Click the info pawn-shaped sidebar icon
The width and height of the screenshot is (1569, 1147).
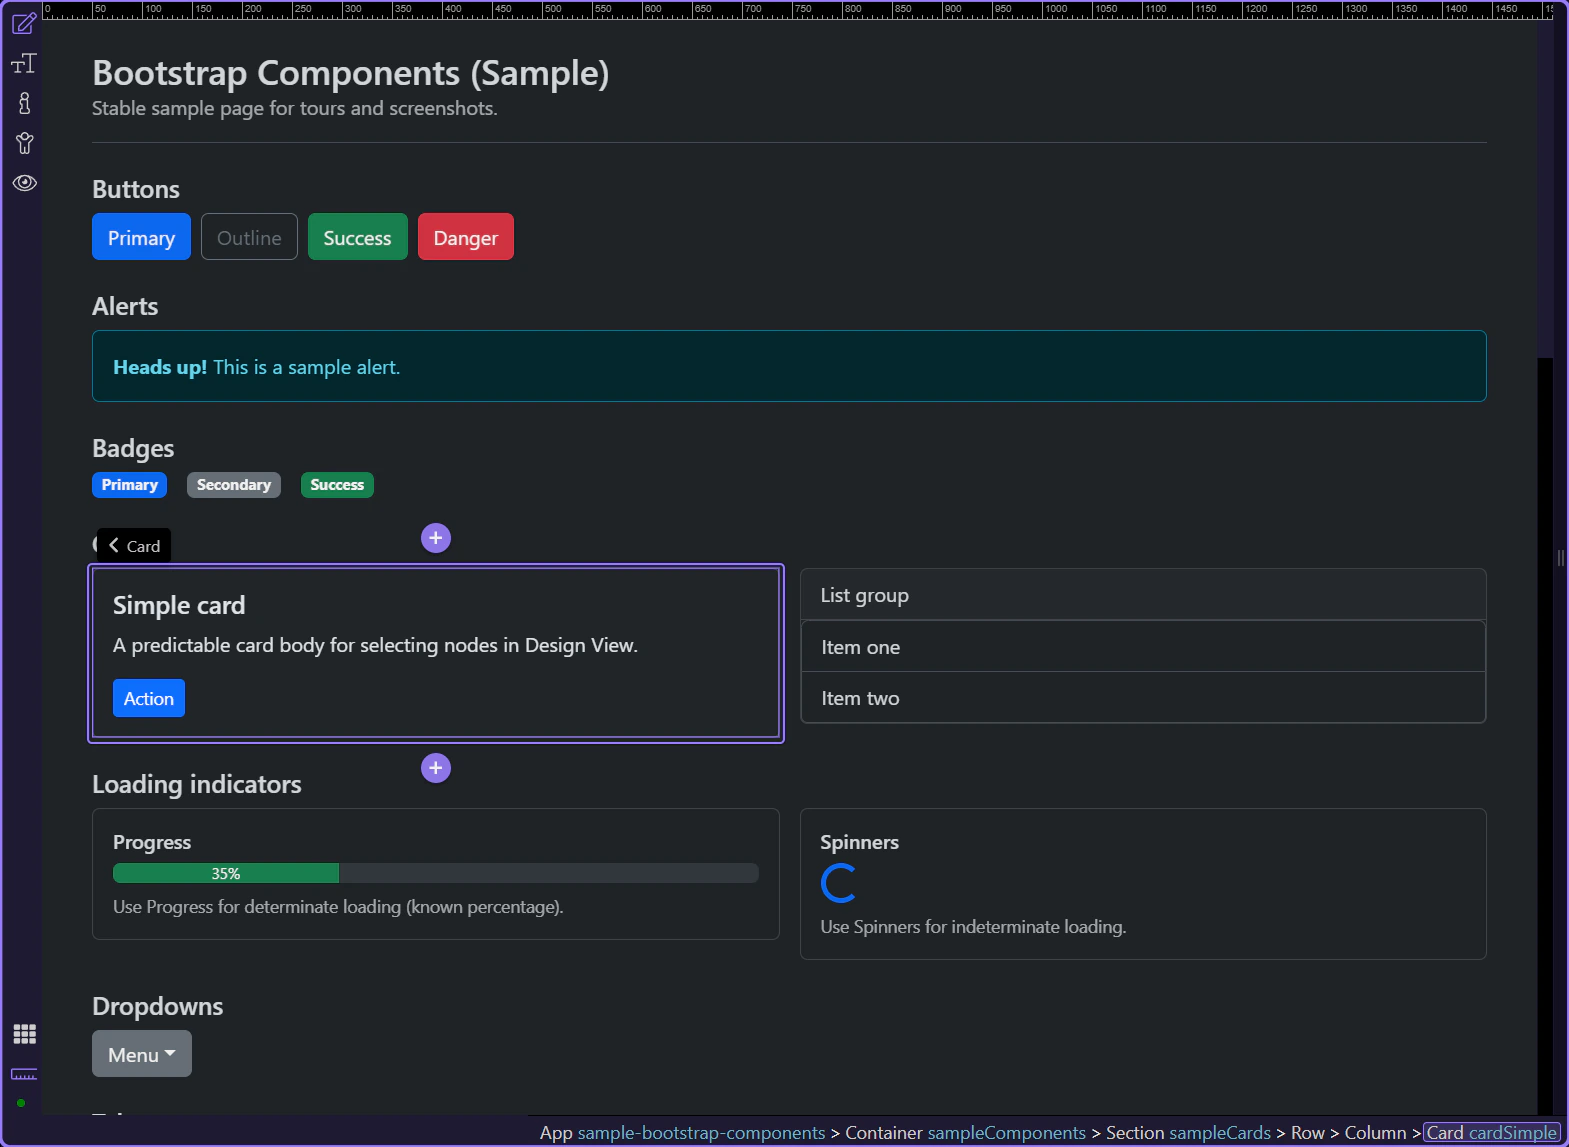pos(24,103)
